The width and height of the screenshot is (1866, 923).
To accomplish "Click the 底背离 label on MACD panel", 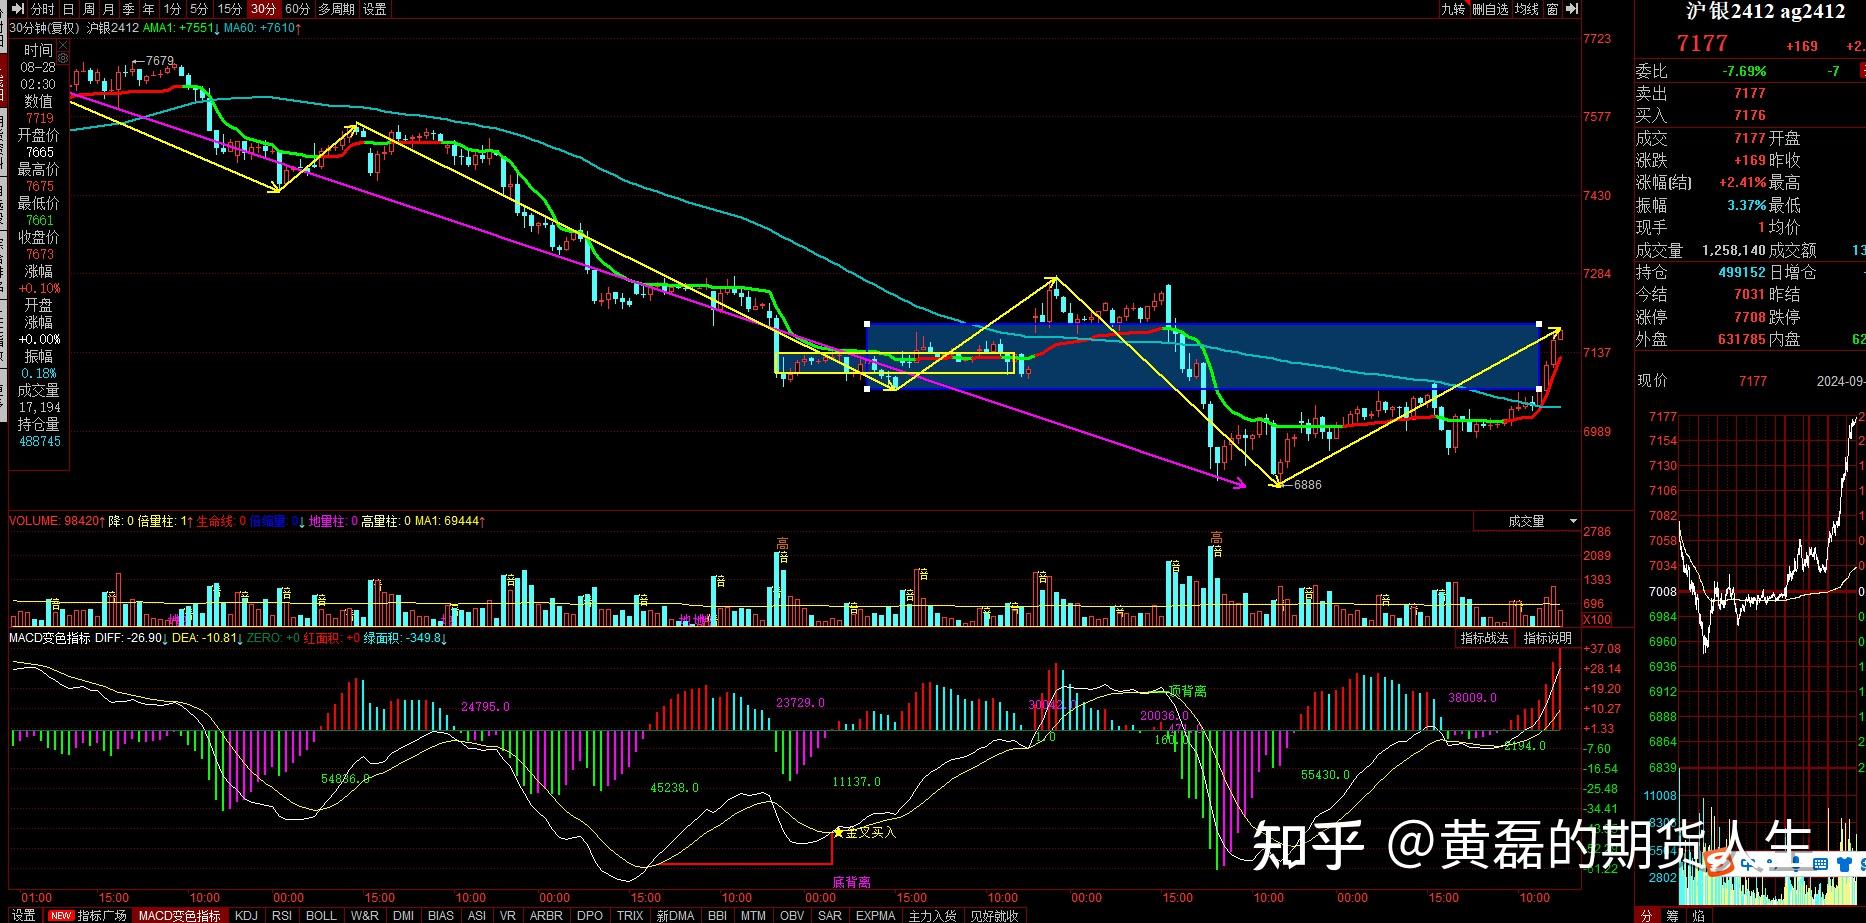I will 851,882.
